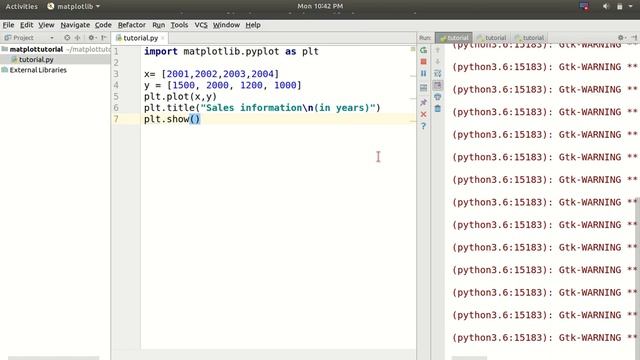640x360 pixels.
Task: Select the tutorial.py editor tab
Action: (140, 38)
